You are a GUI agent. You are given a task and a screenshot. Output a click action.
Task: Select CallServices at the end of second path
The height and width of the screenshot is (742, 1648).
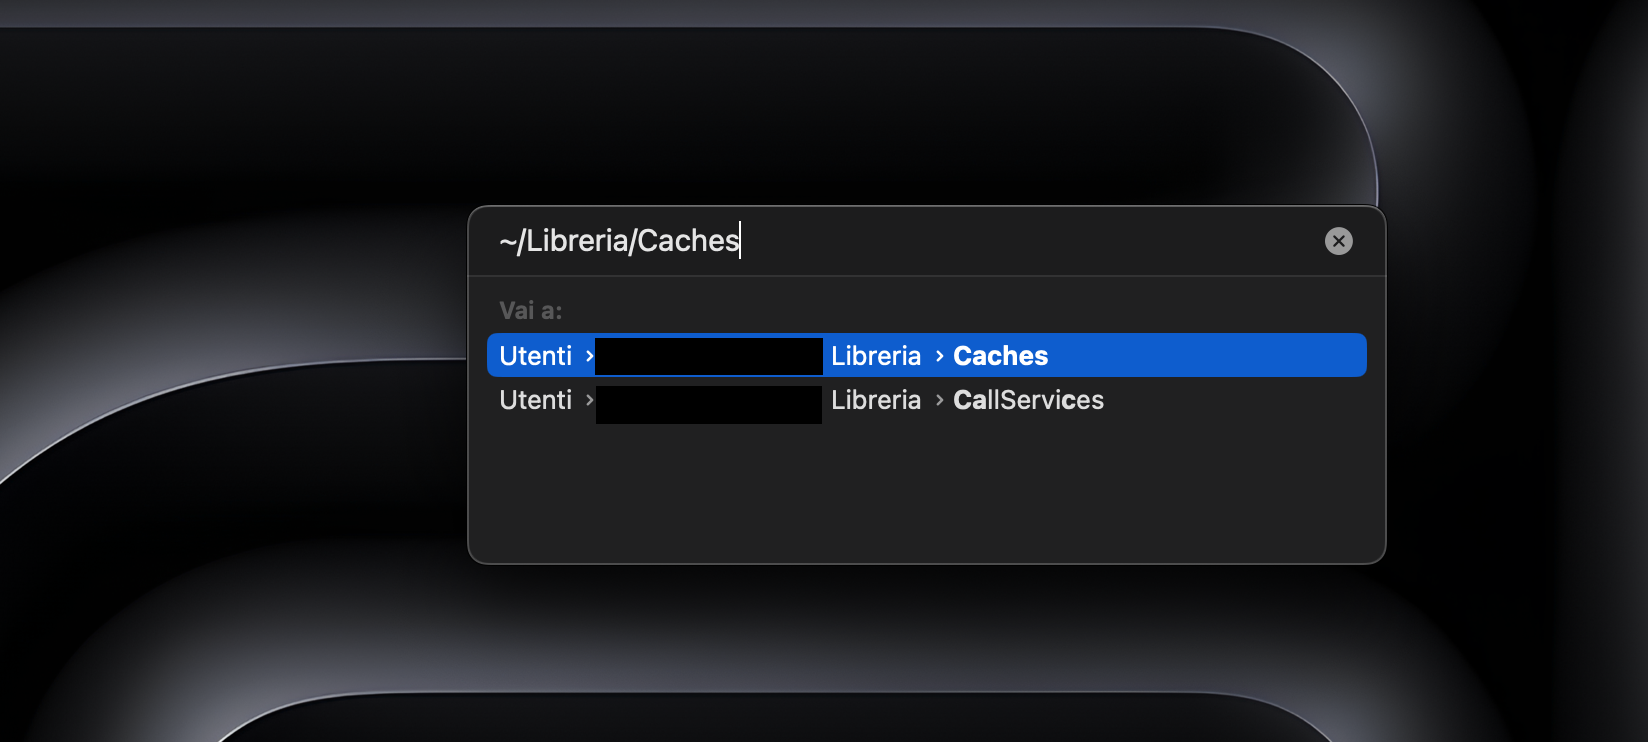(1028, 400)
